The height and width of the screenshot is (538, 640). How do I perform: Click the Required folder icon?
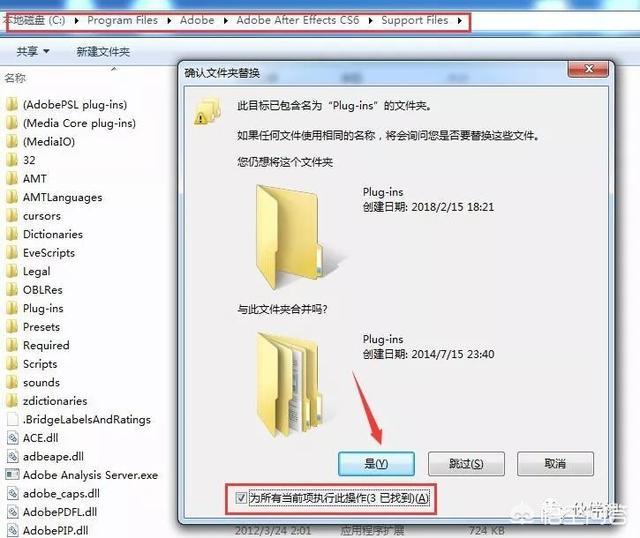[12, 345]
